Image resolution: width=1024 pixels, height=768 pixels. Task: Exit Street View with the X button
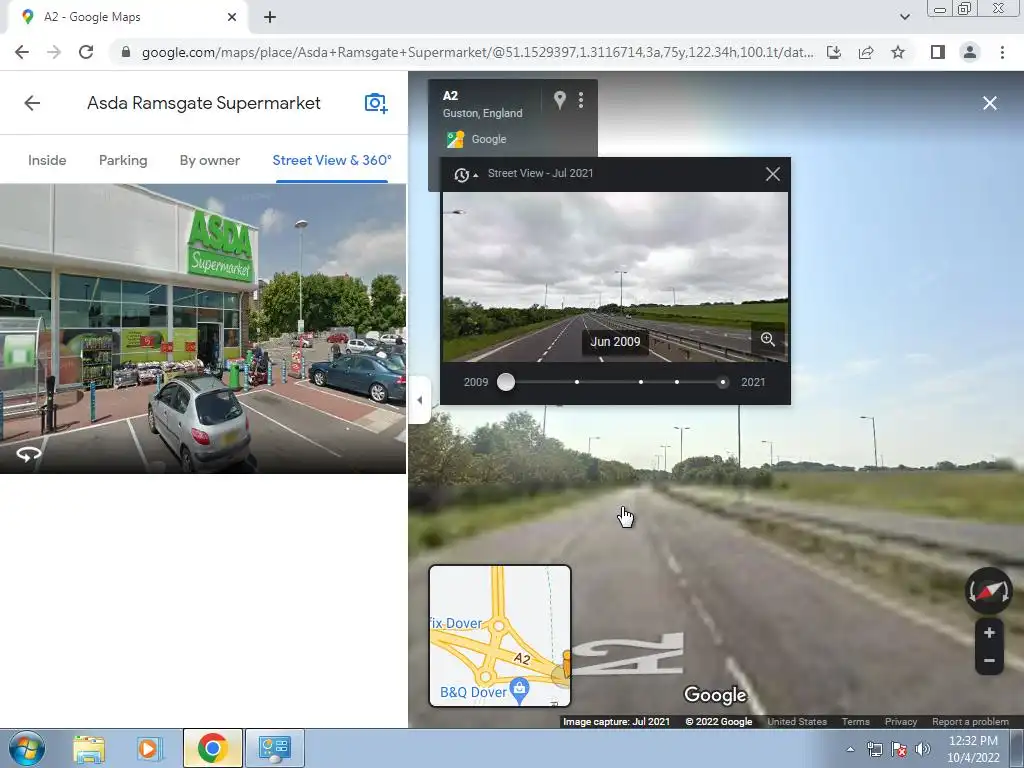[989, 103]
